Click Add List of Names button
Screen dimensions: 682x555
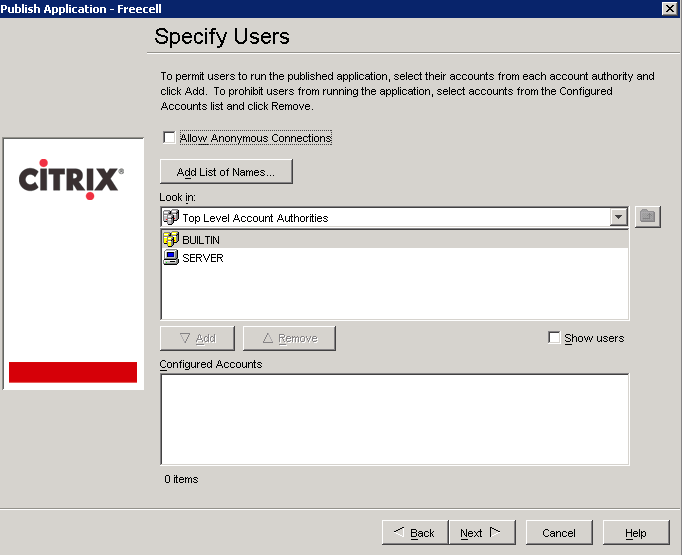(226, 172)
